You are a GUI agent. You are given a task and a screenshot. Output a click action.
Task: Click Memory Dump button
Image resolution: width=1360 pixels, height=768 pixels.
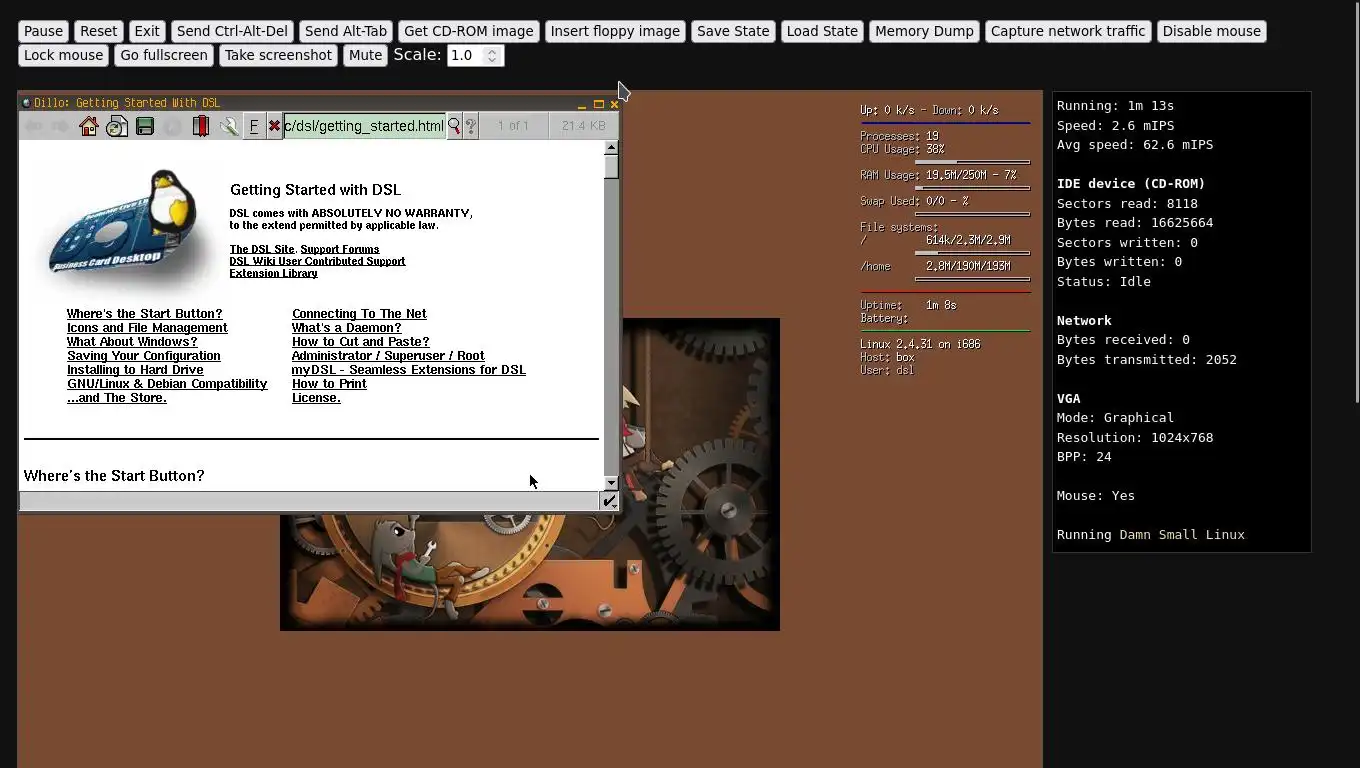click(924, 31)
